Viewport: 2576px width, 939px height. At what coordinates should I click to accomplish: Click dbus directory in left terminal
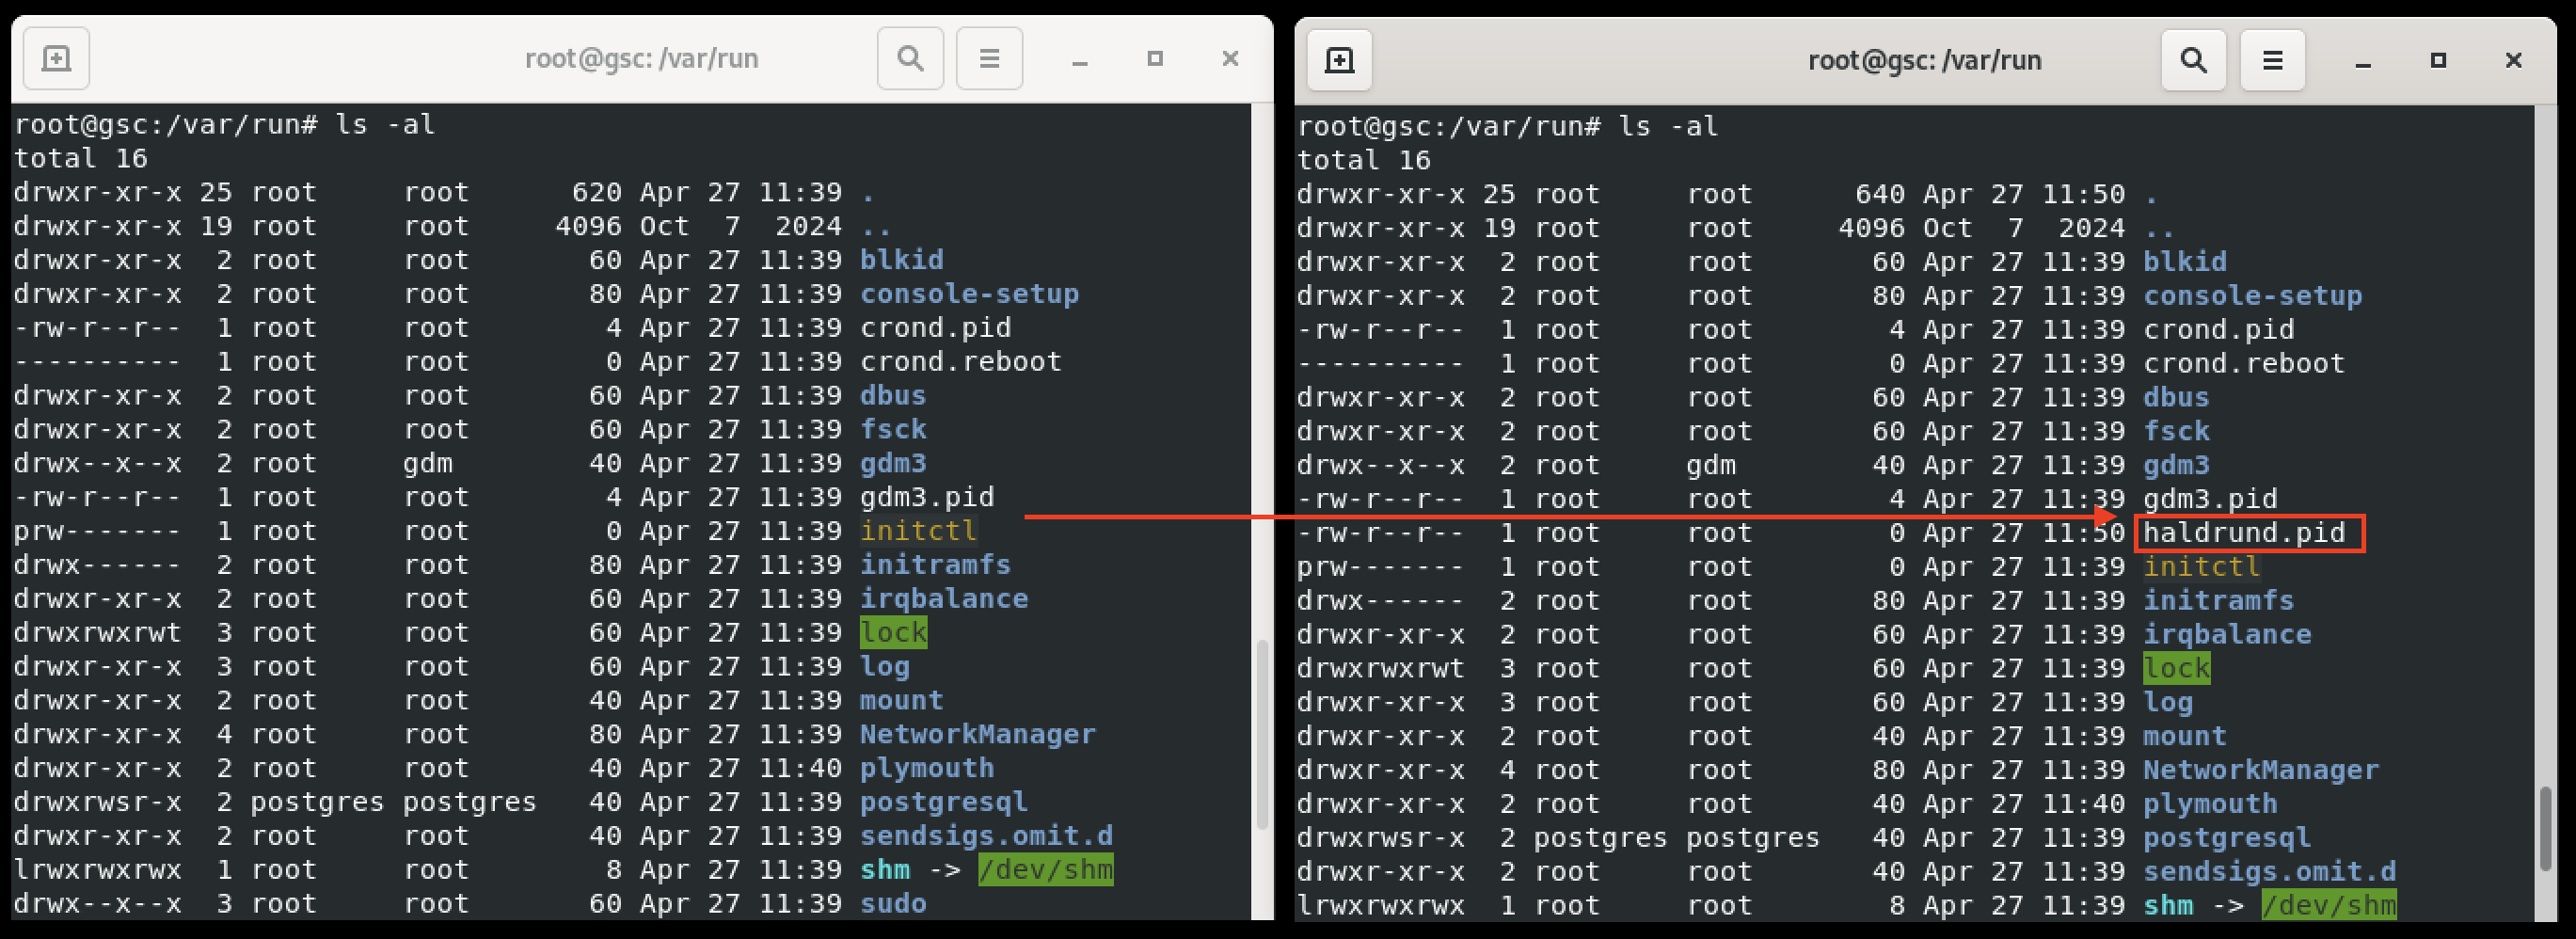coord(893,395)
